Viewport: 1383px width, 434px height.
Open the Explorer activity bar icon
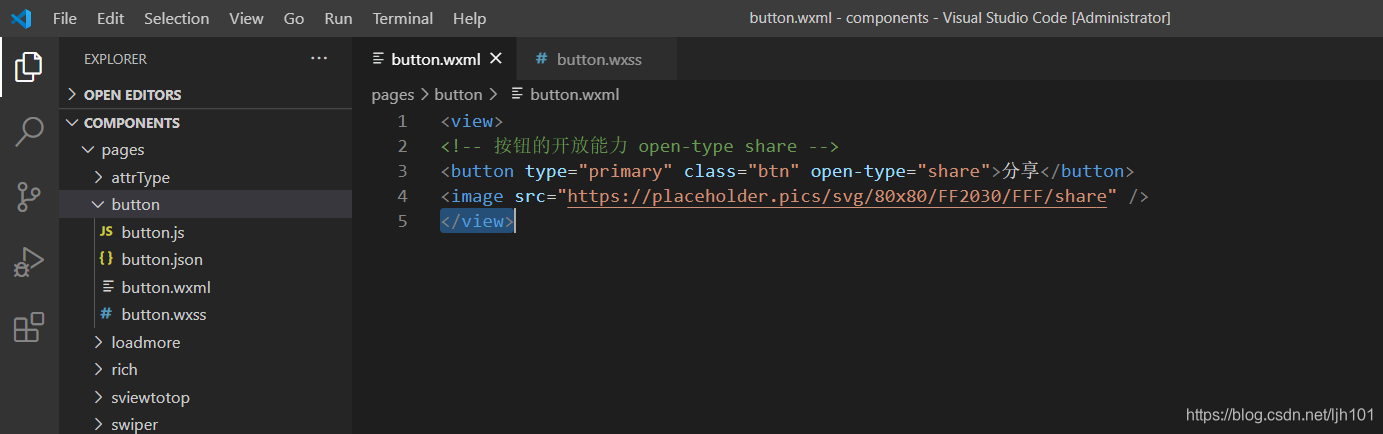pos(29,67)
